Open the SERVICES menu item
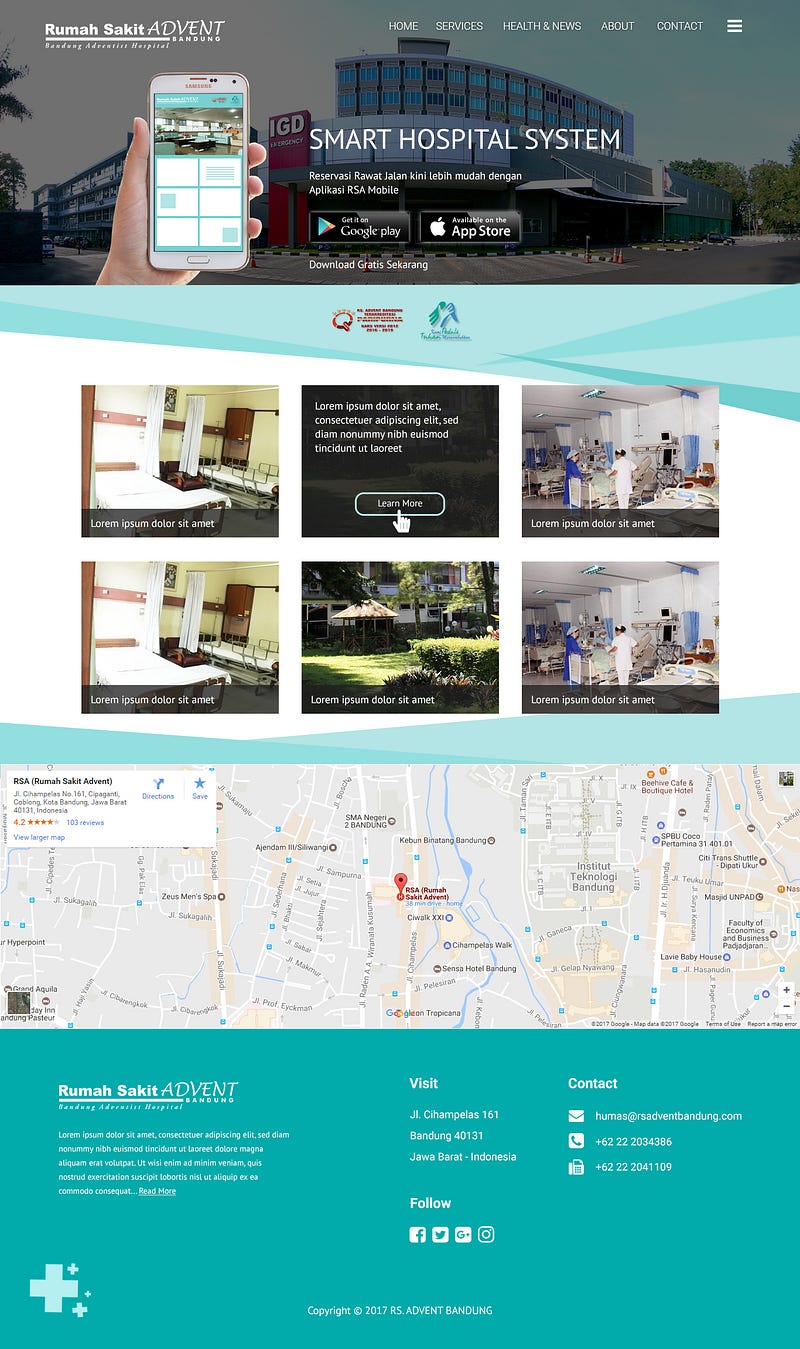 pyautogui.click(x=459, y=26)
